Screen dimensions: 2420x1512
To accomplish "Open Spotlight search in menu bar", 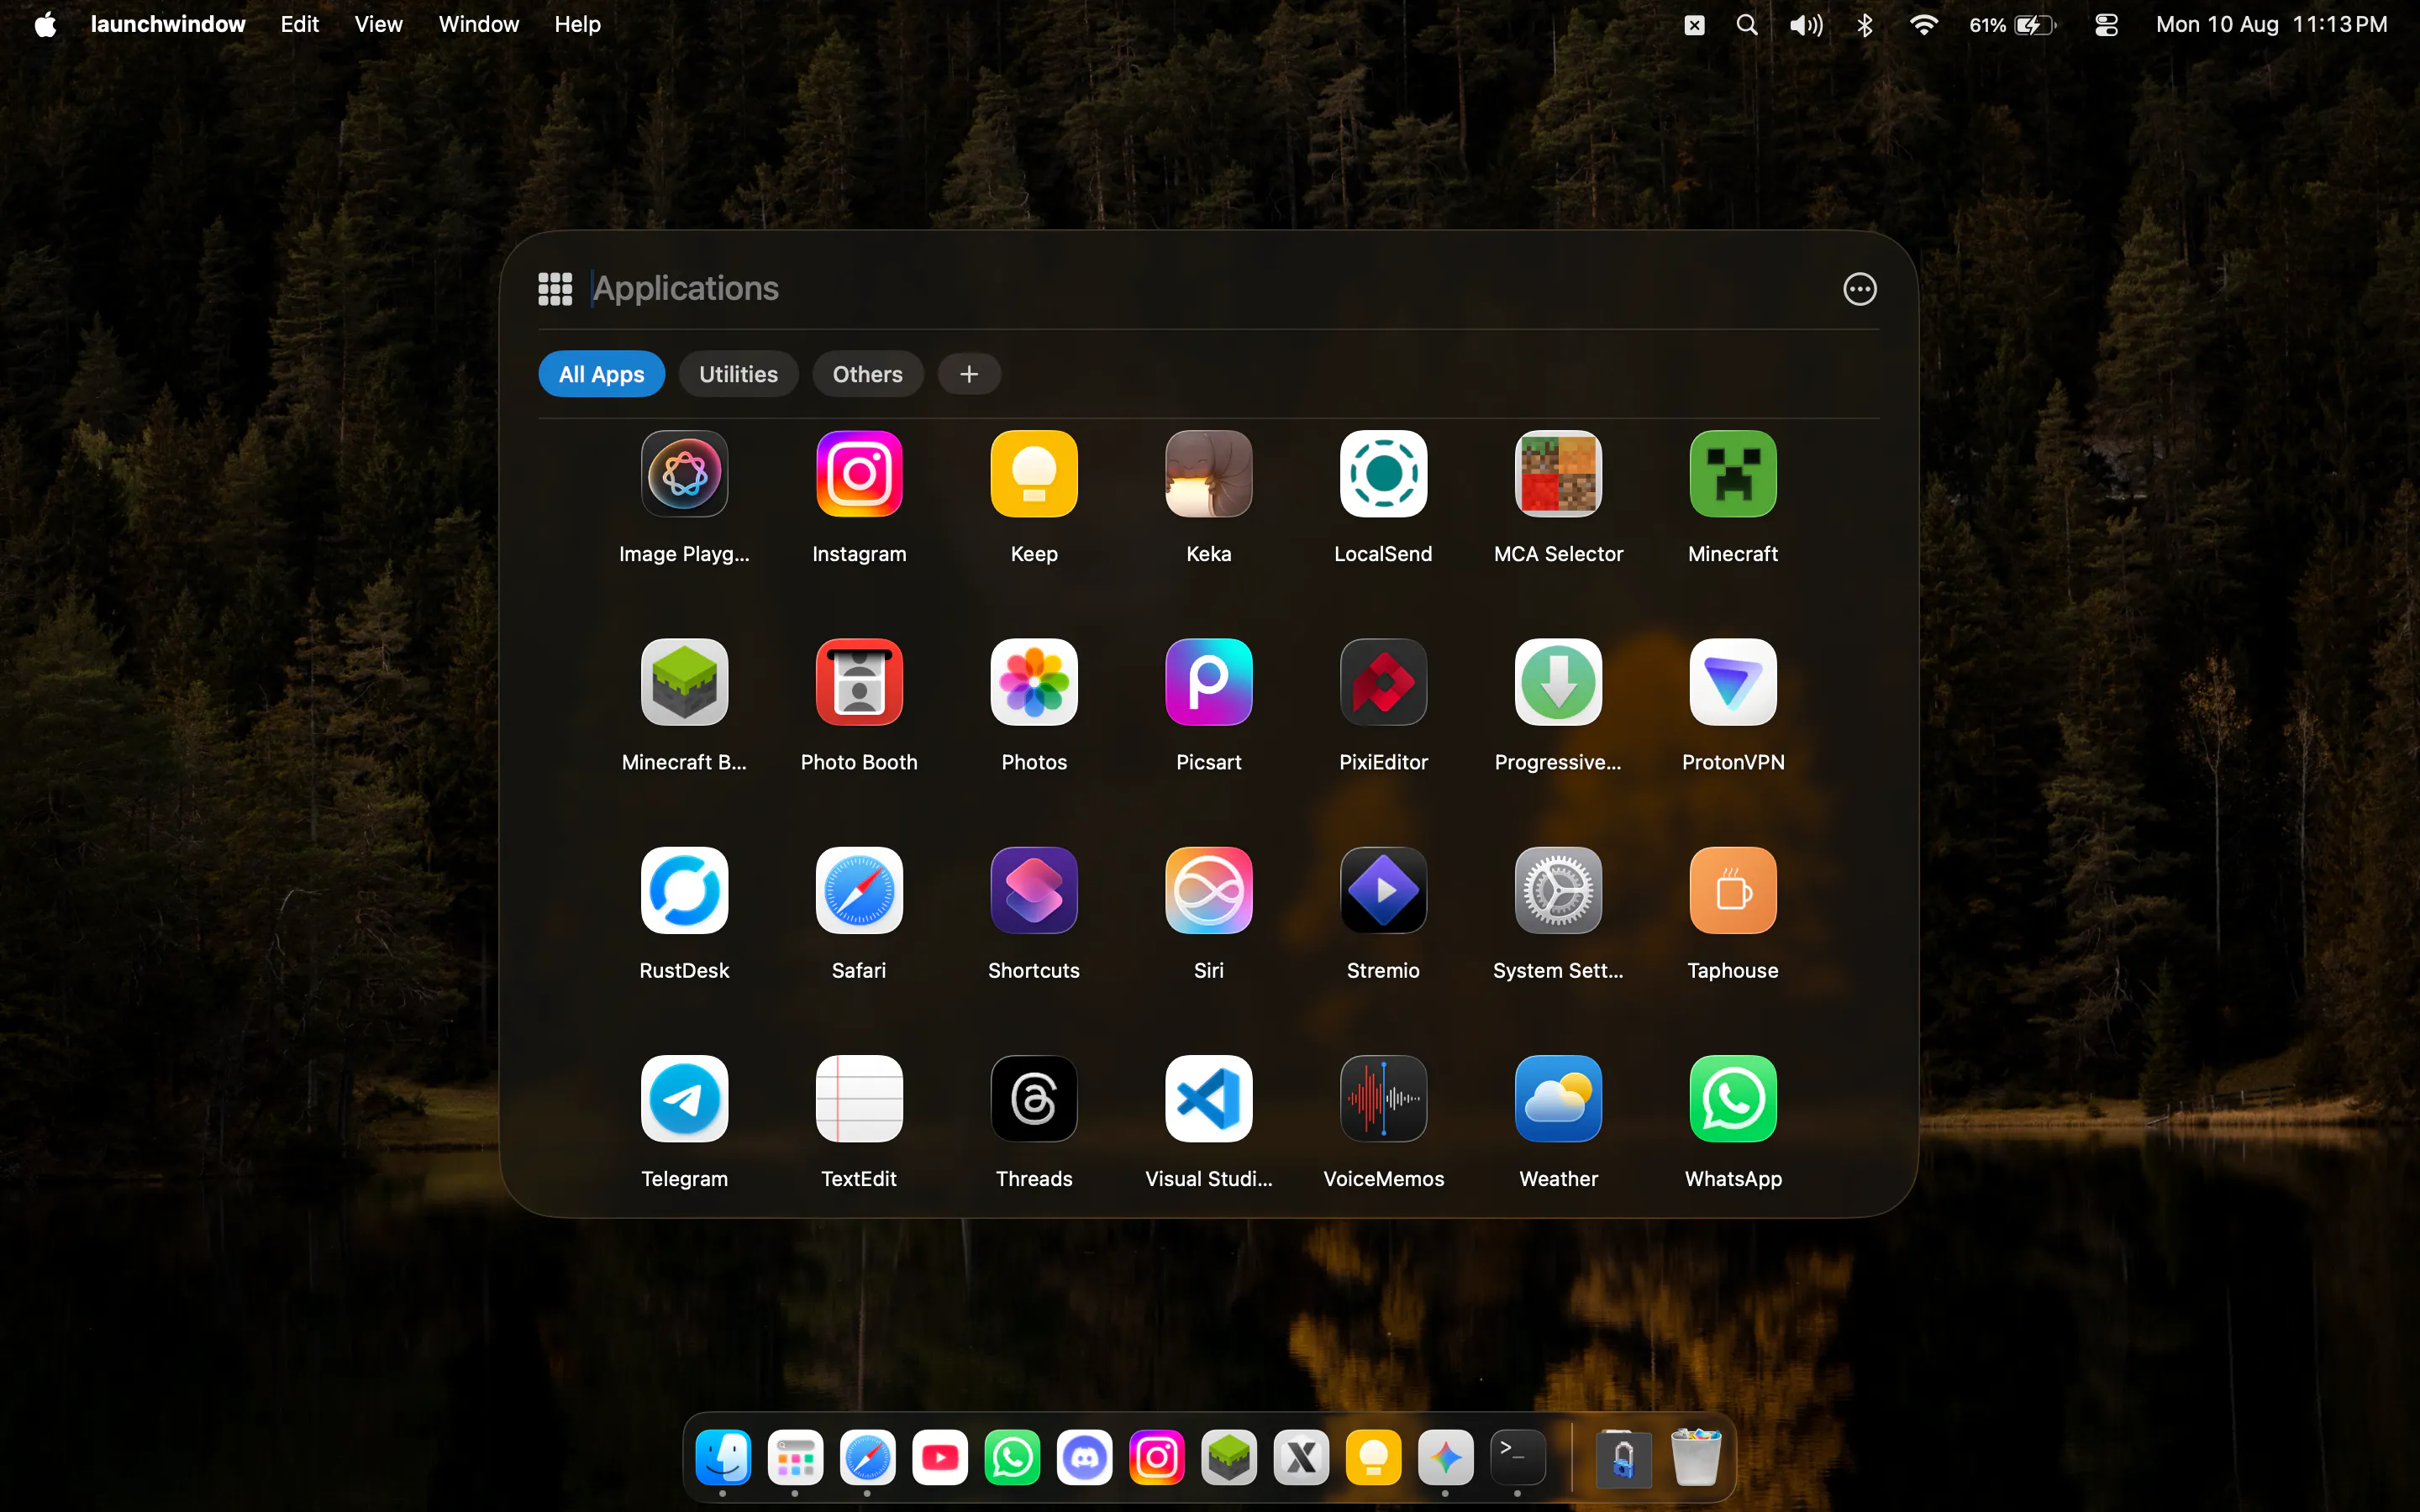I will [1746, 24].
